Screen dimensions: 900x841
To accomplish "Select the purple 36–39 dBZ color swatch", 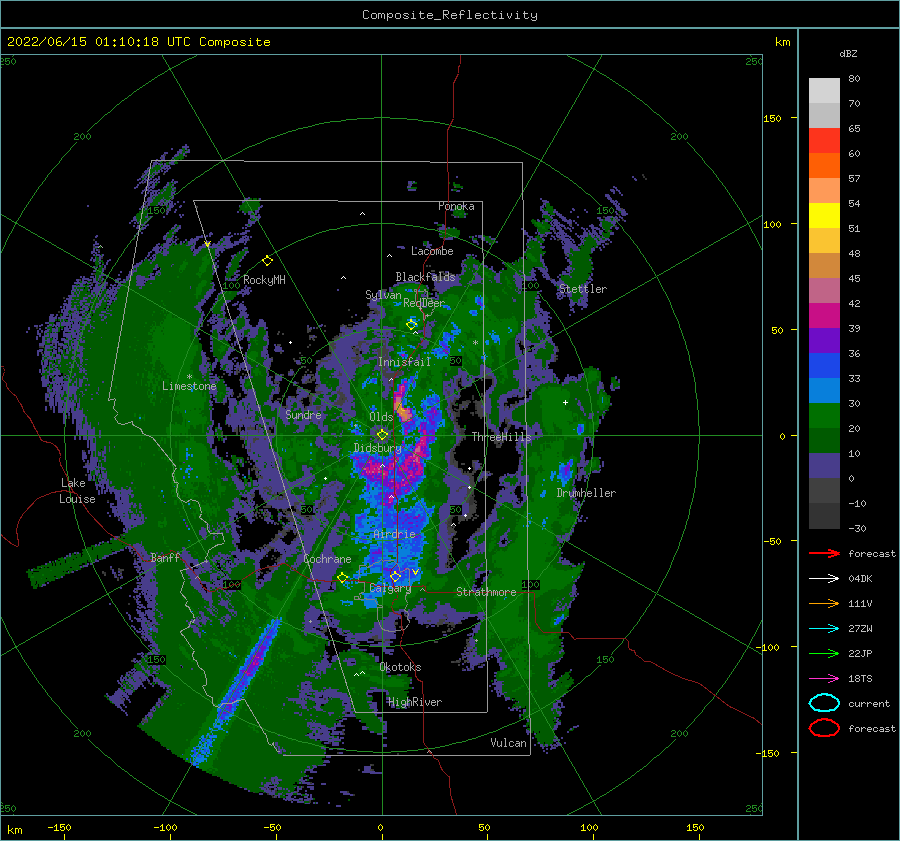I will pos(824,341).
